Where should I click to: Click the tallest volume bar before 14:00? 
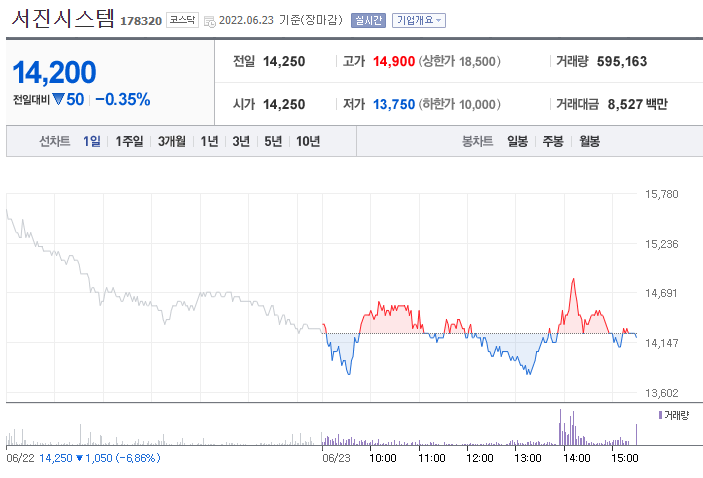point(560,427)
